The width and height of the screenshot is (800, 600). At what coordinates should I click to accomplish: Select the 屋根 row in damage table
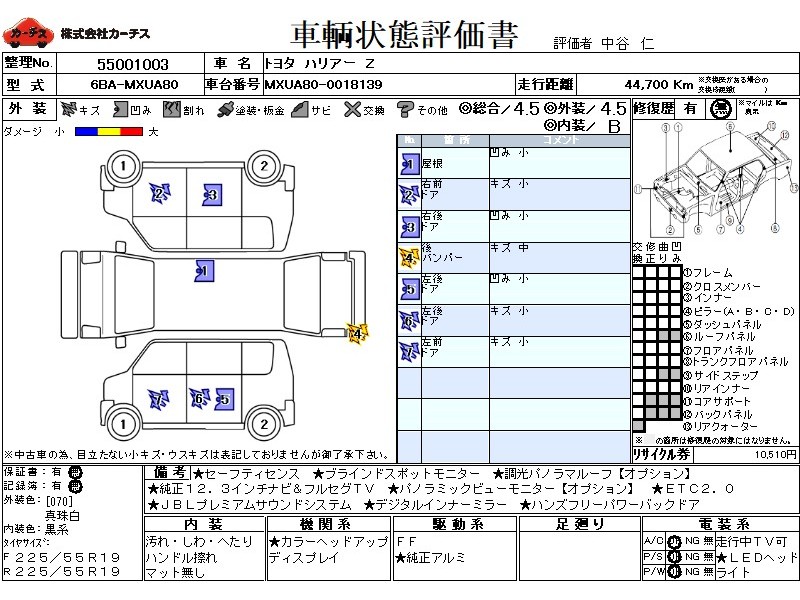(x=514, y=162)
